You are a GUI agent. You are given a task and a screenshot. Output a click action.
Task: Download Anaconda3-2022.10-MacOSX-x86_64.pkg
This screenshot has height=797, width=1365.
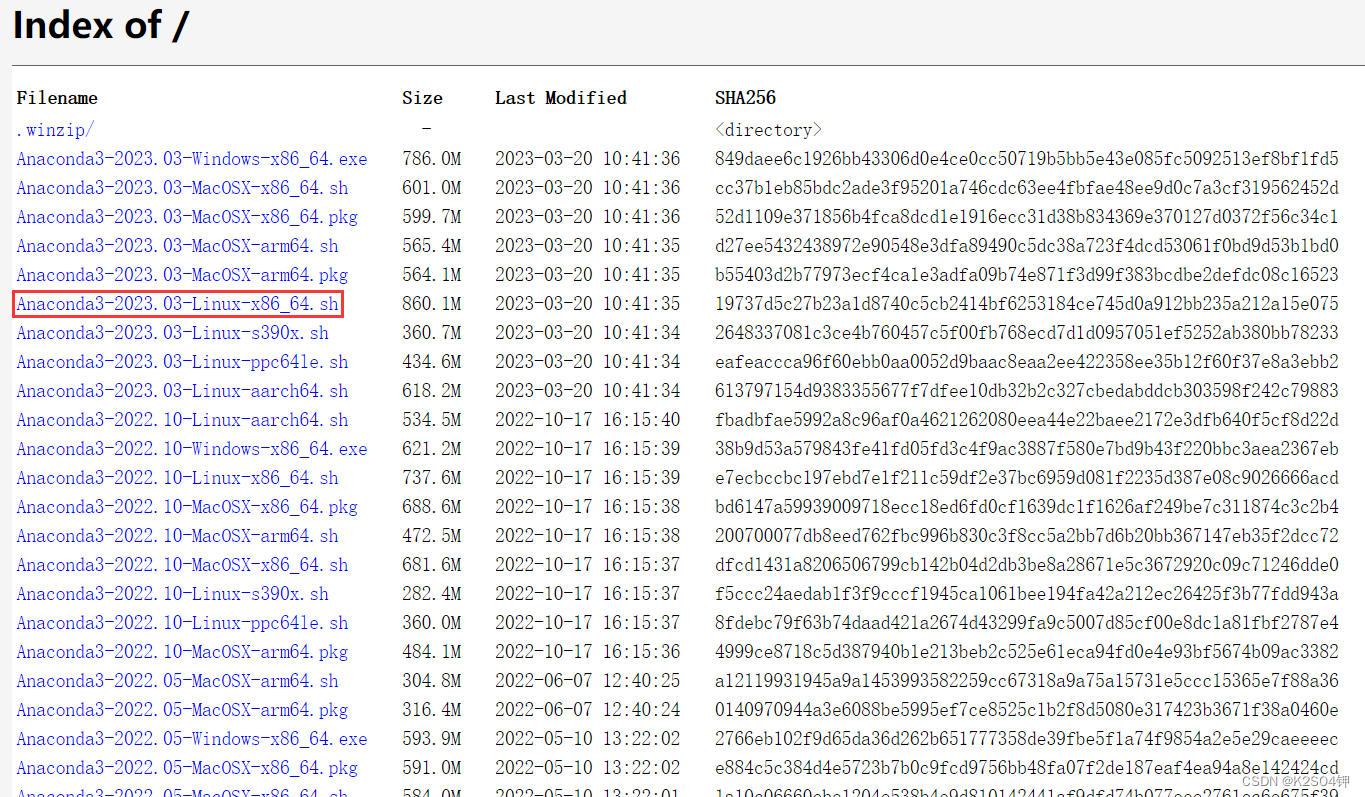click(x=187, y=507)
